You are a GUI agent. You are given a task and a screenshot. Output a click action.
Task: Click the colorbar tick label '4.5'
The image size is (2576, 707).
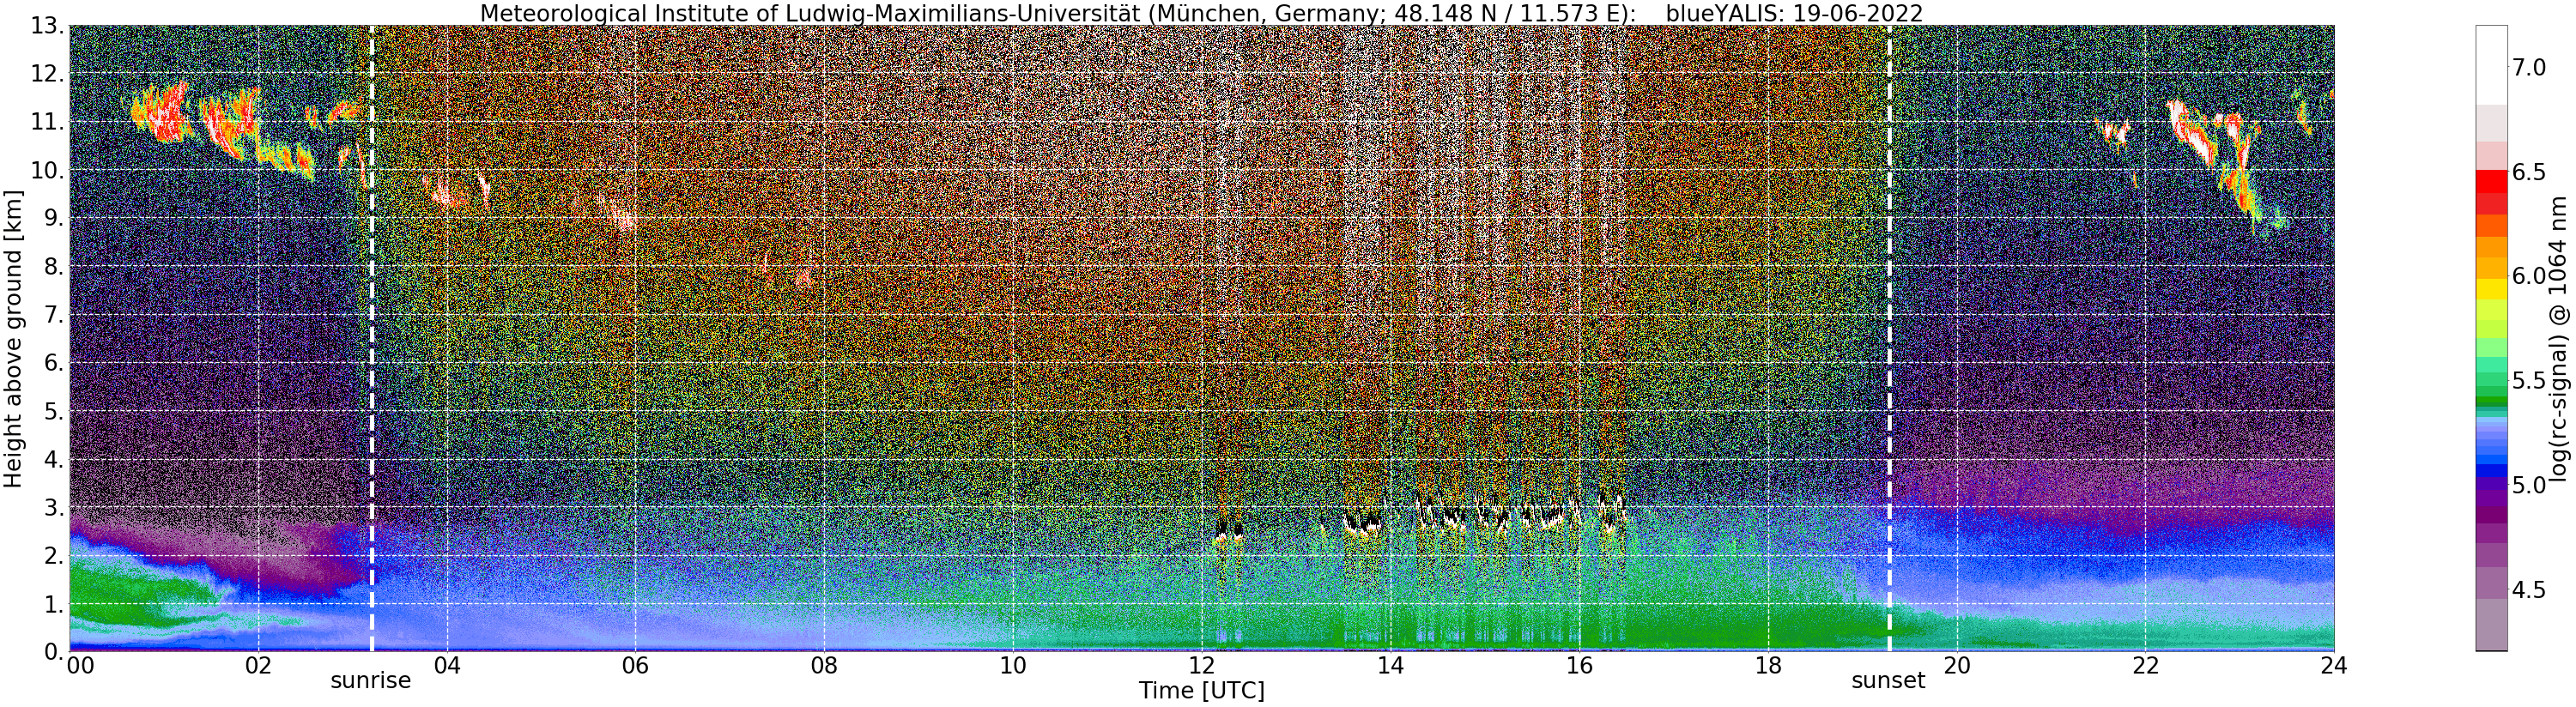[2528, 590]
